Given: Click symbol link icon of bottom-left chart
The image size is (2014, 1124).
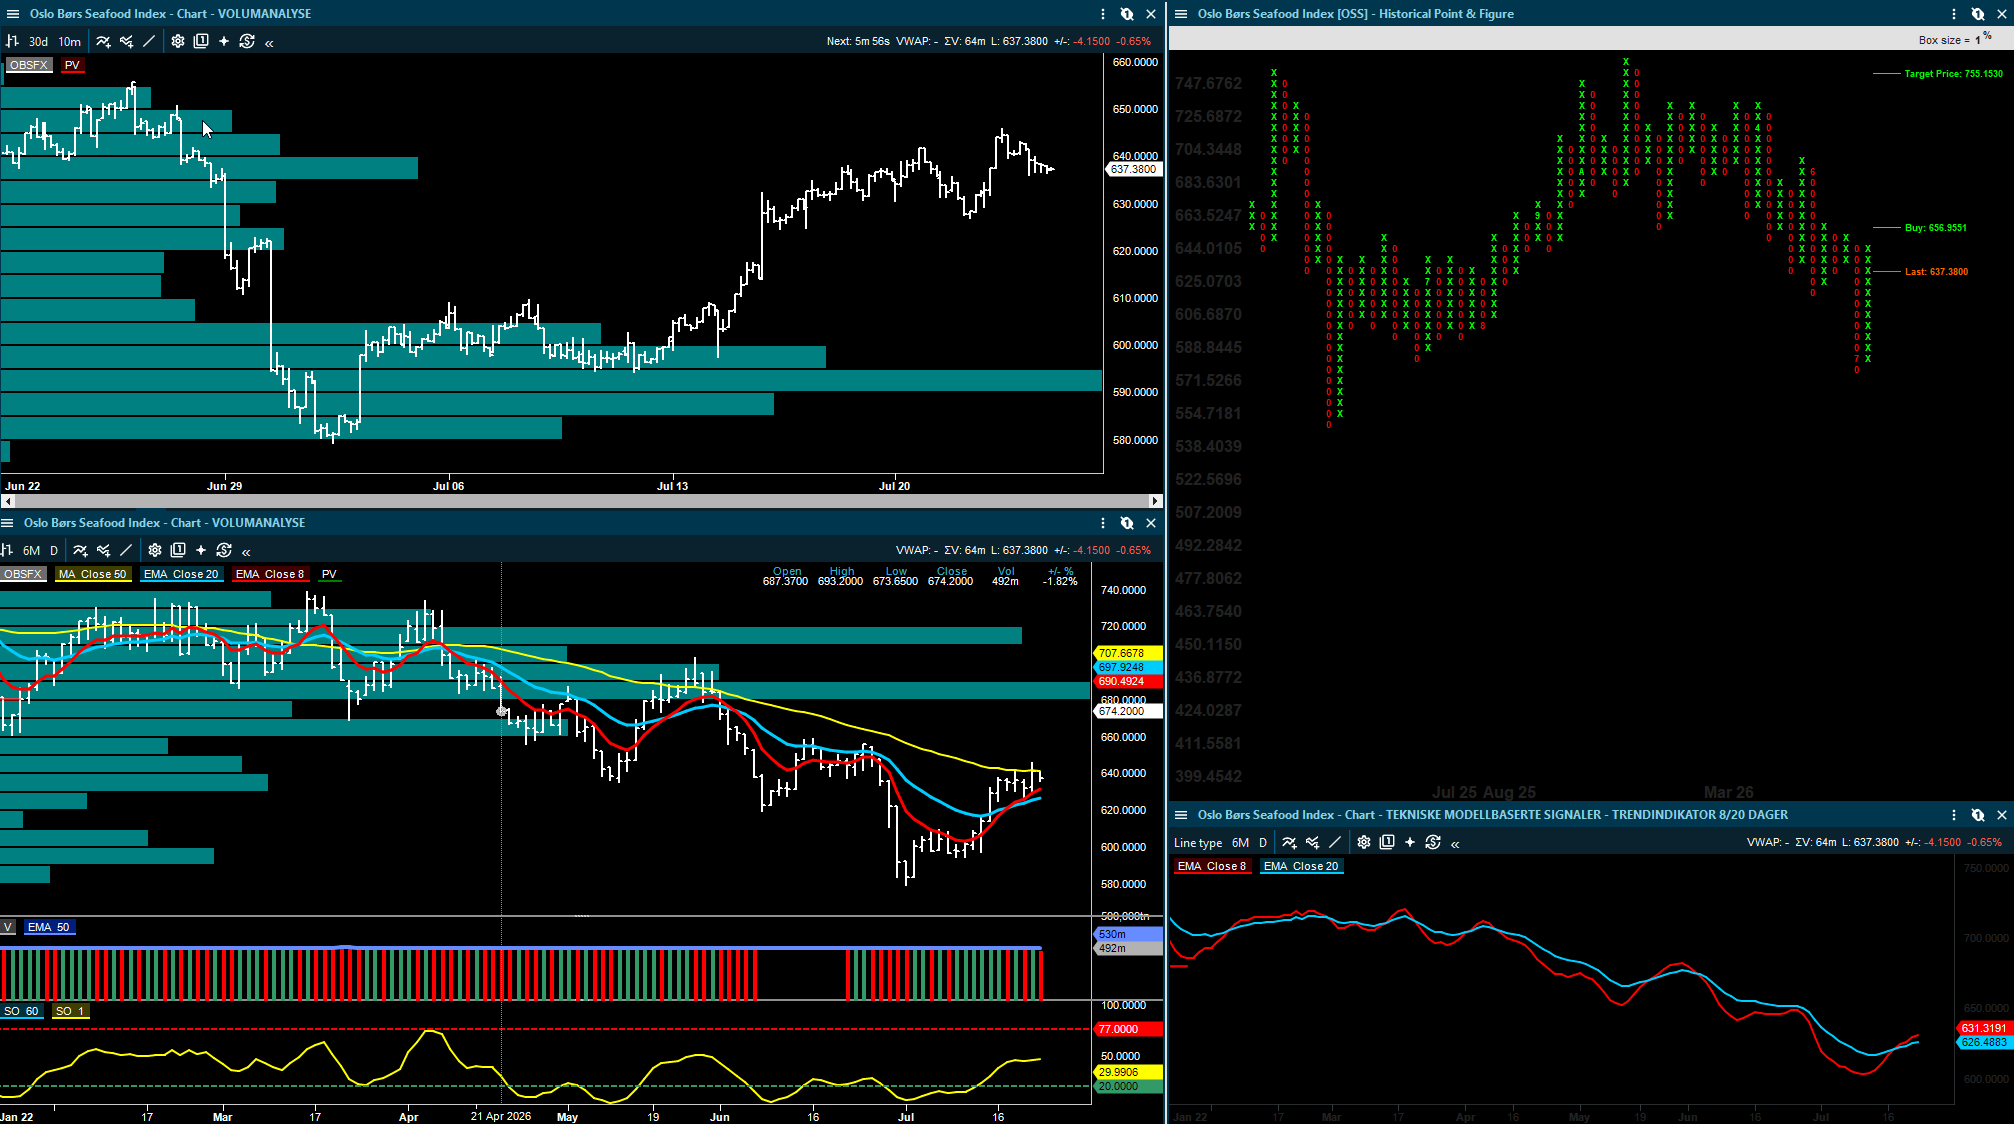Looking at the screenshot, I should tap(1127, 523).
